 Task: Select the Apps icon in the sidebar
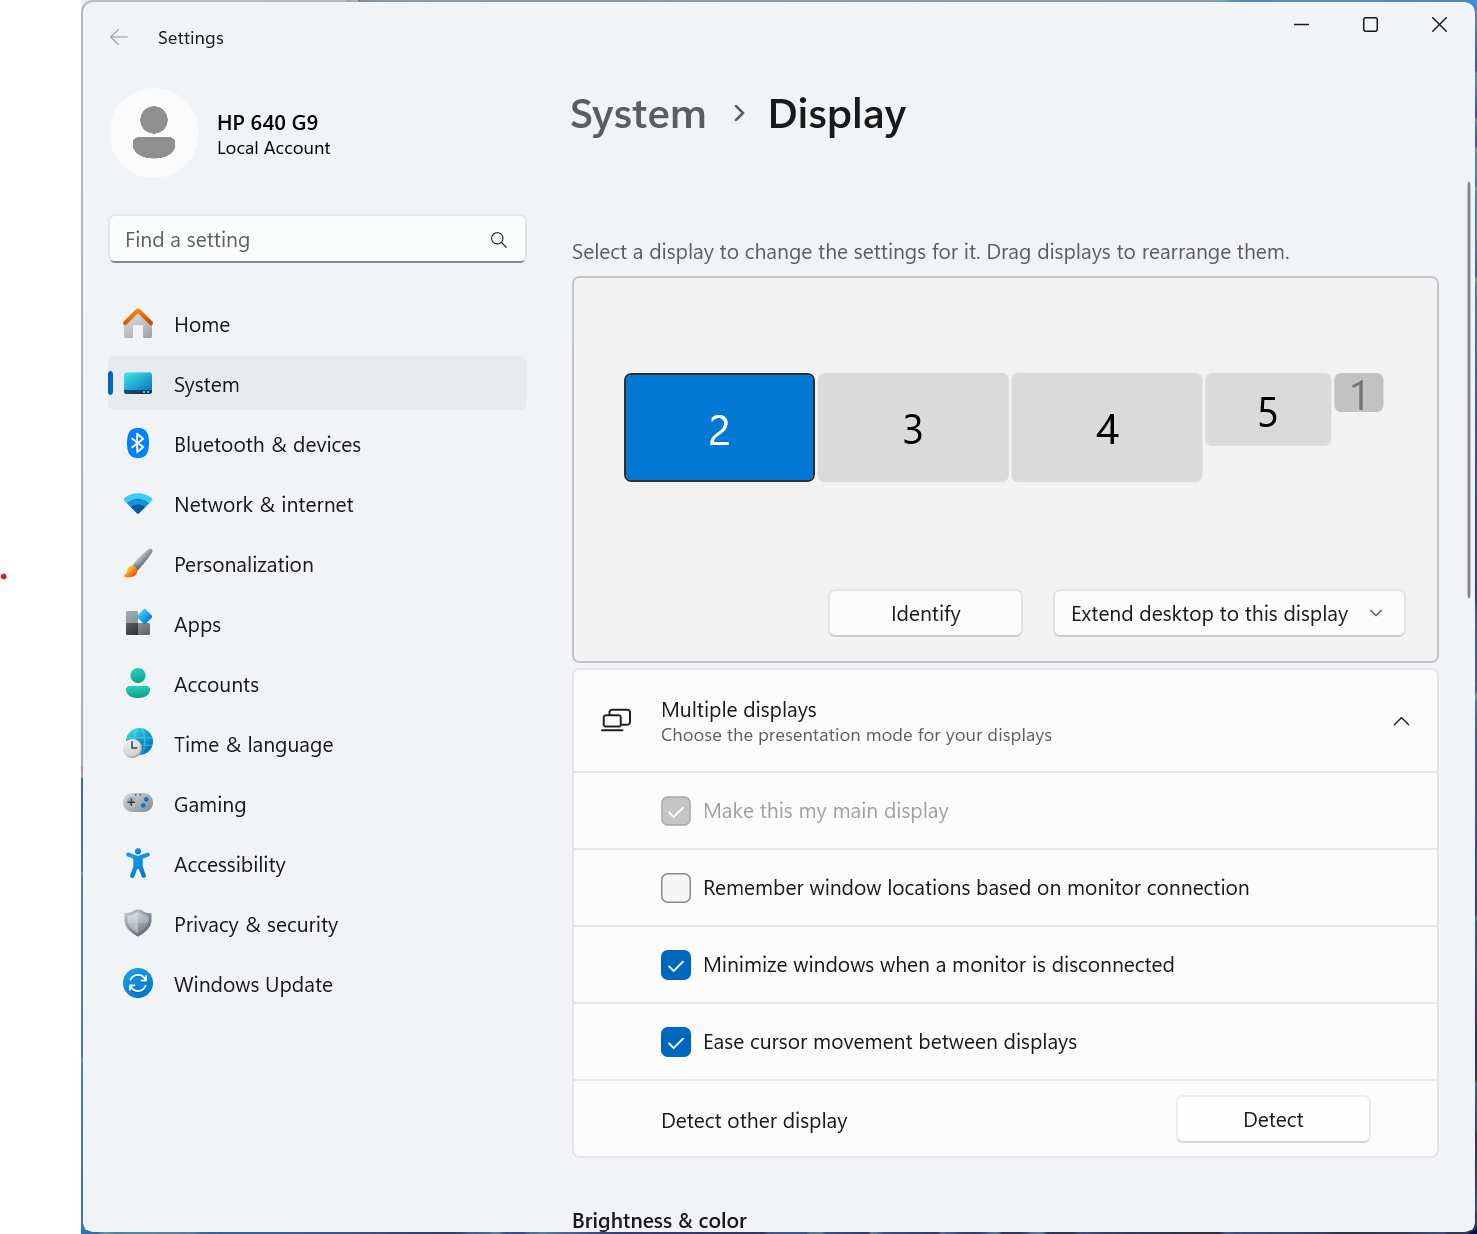click(138, 624)
